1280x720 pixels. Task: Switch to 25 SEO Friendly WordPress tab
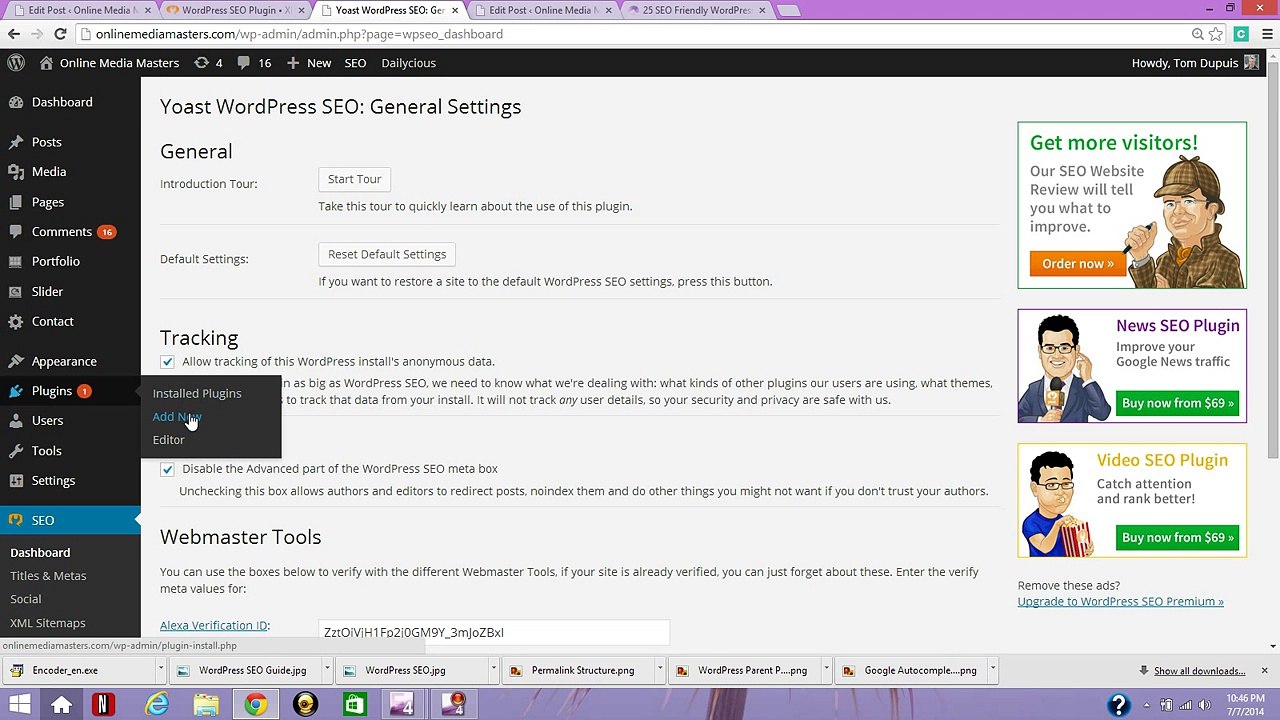point(695,10)
